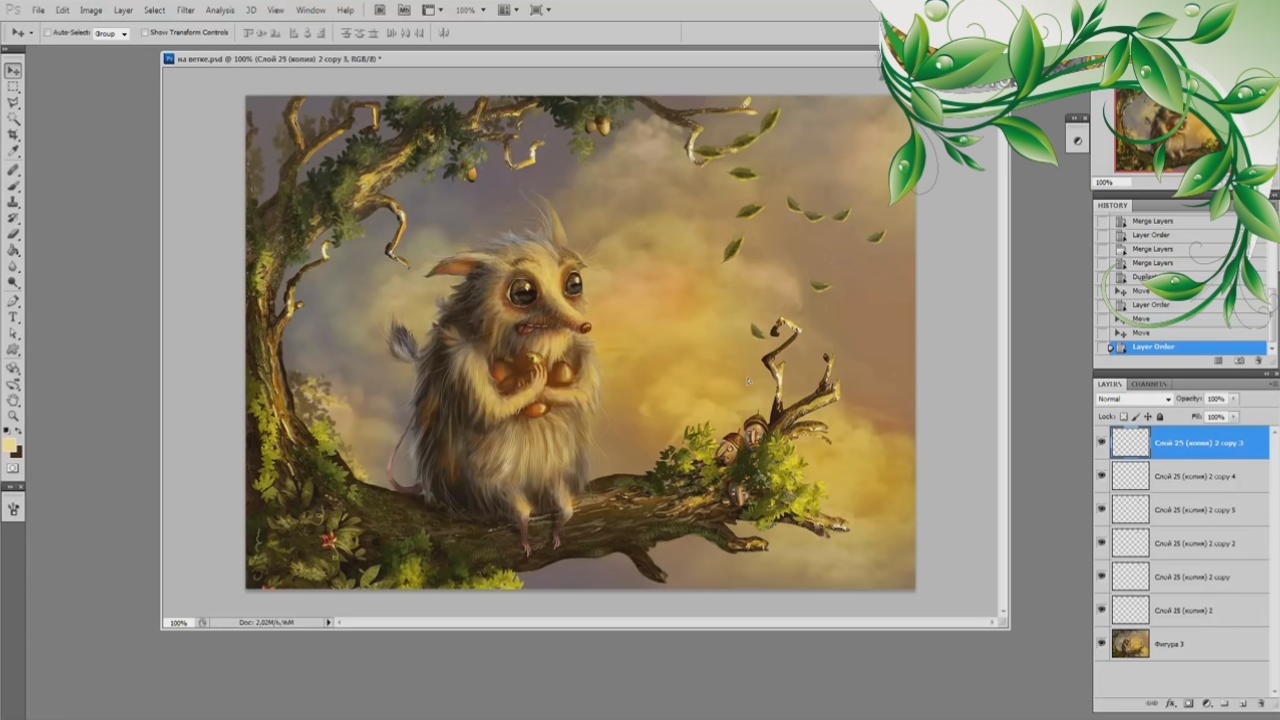Select the Pen tool
This screenshot has width=1280, height=720.
click(13, 301)
